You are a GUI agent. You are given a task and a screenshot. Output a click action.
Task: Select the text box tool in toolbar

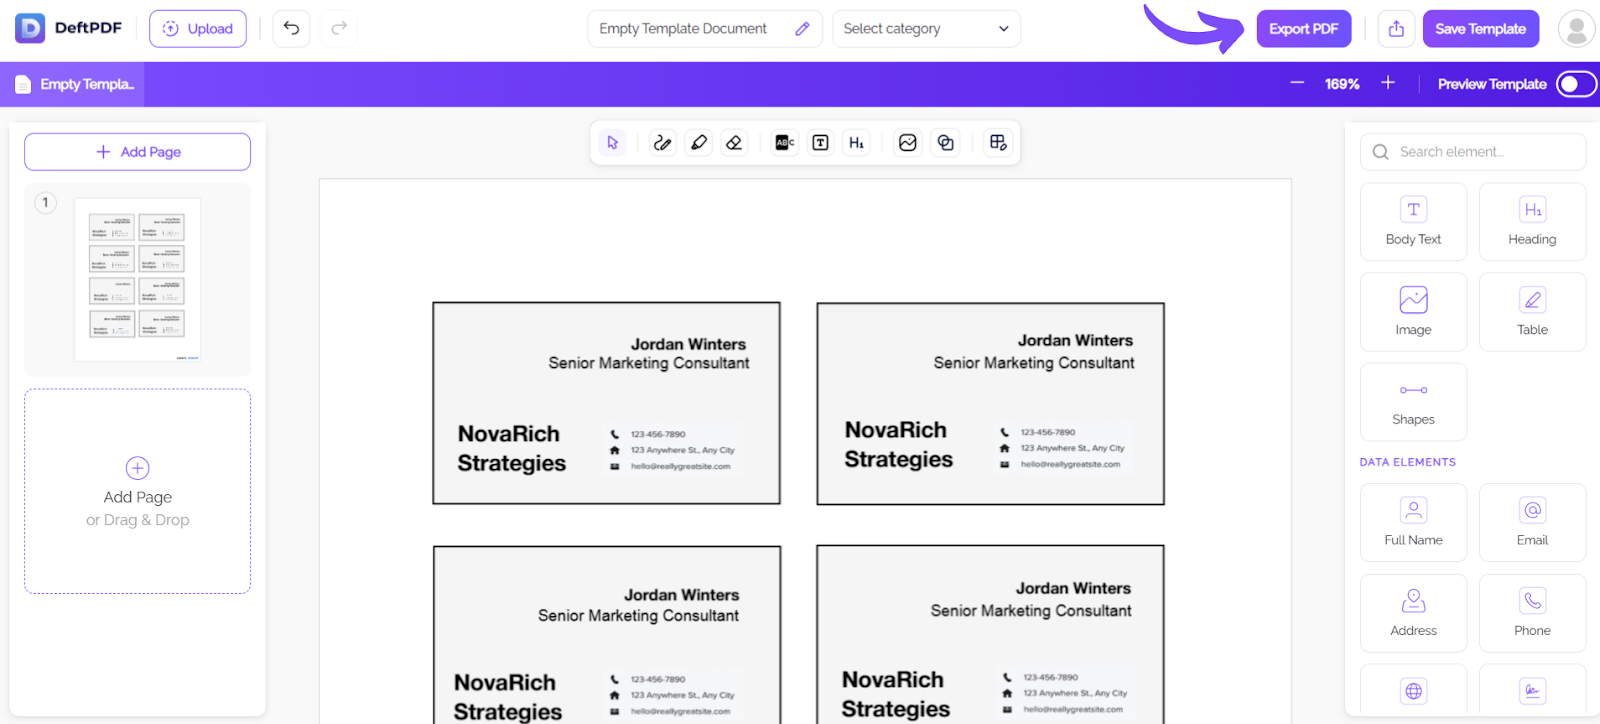pos(820,143)
